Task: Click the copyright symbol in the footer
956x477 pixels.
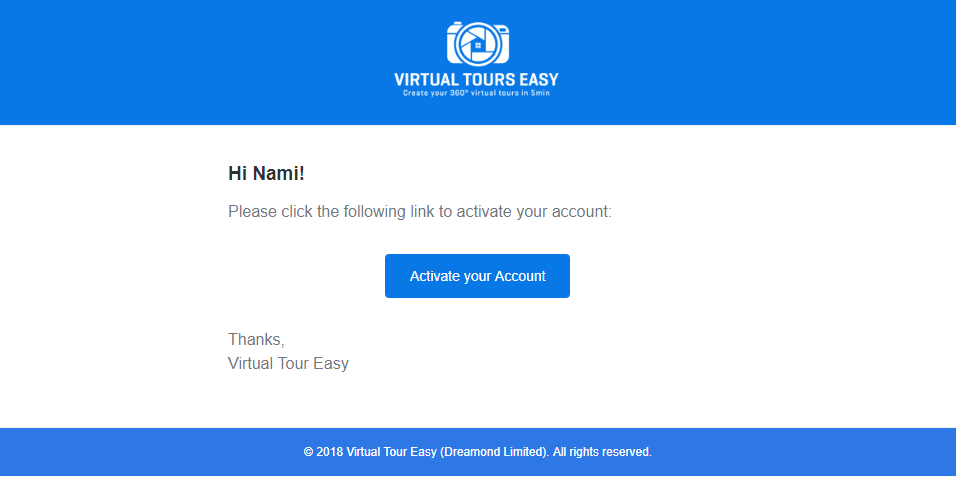Action: coord(309,452)
